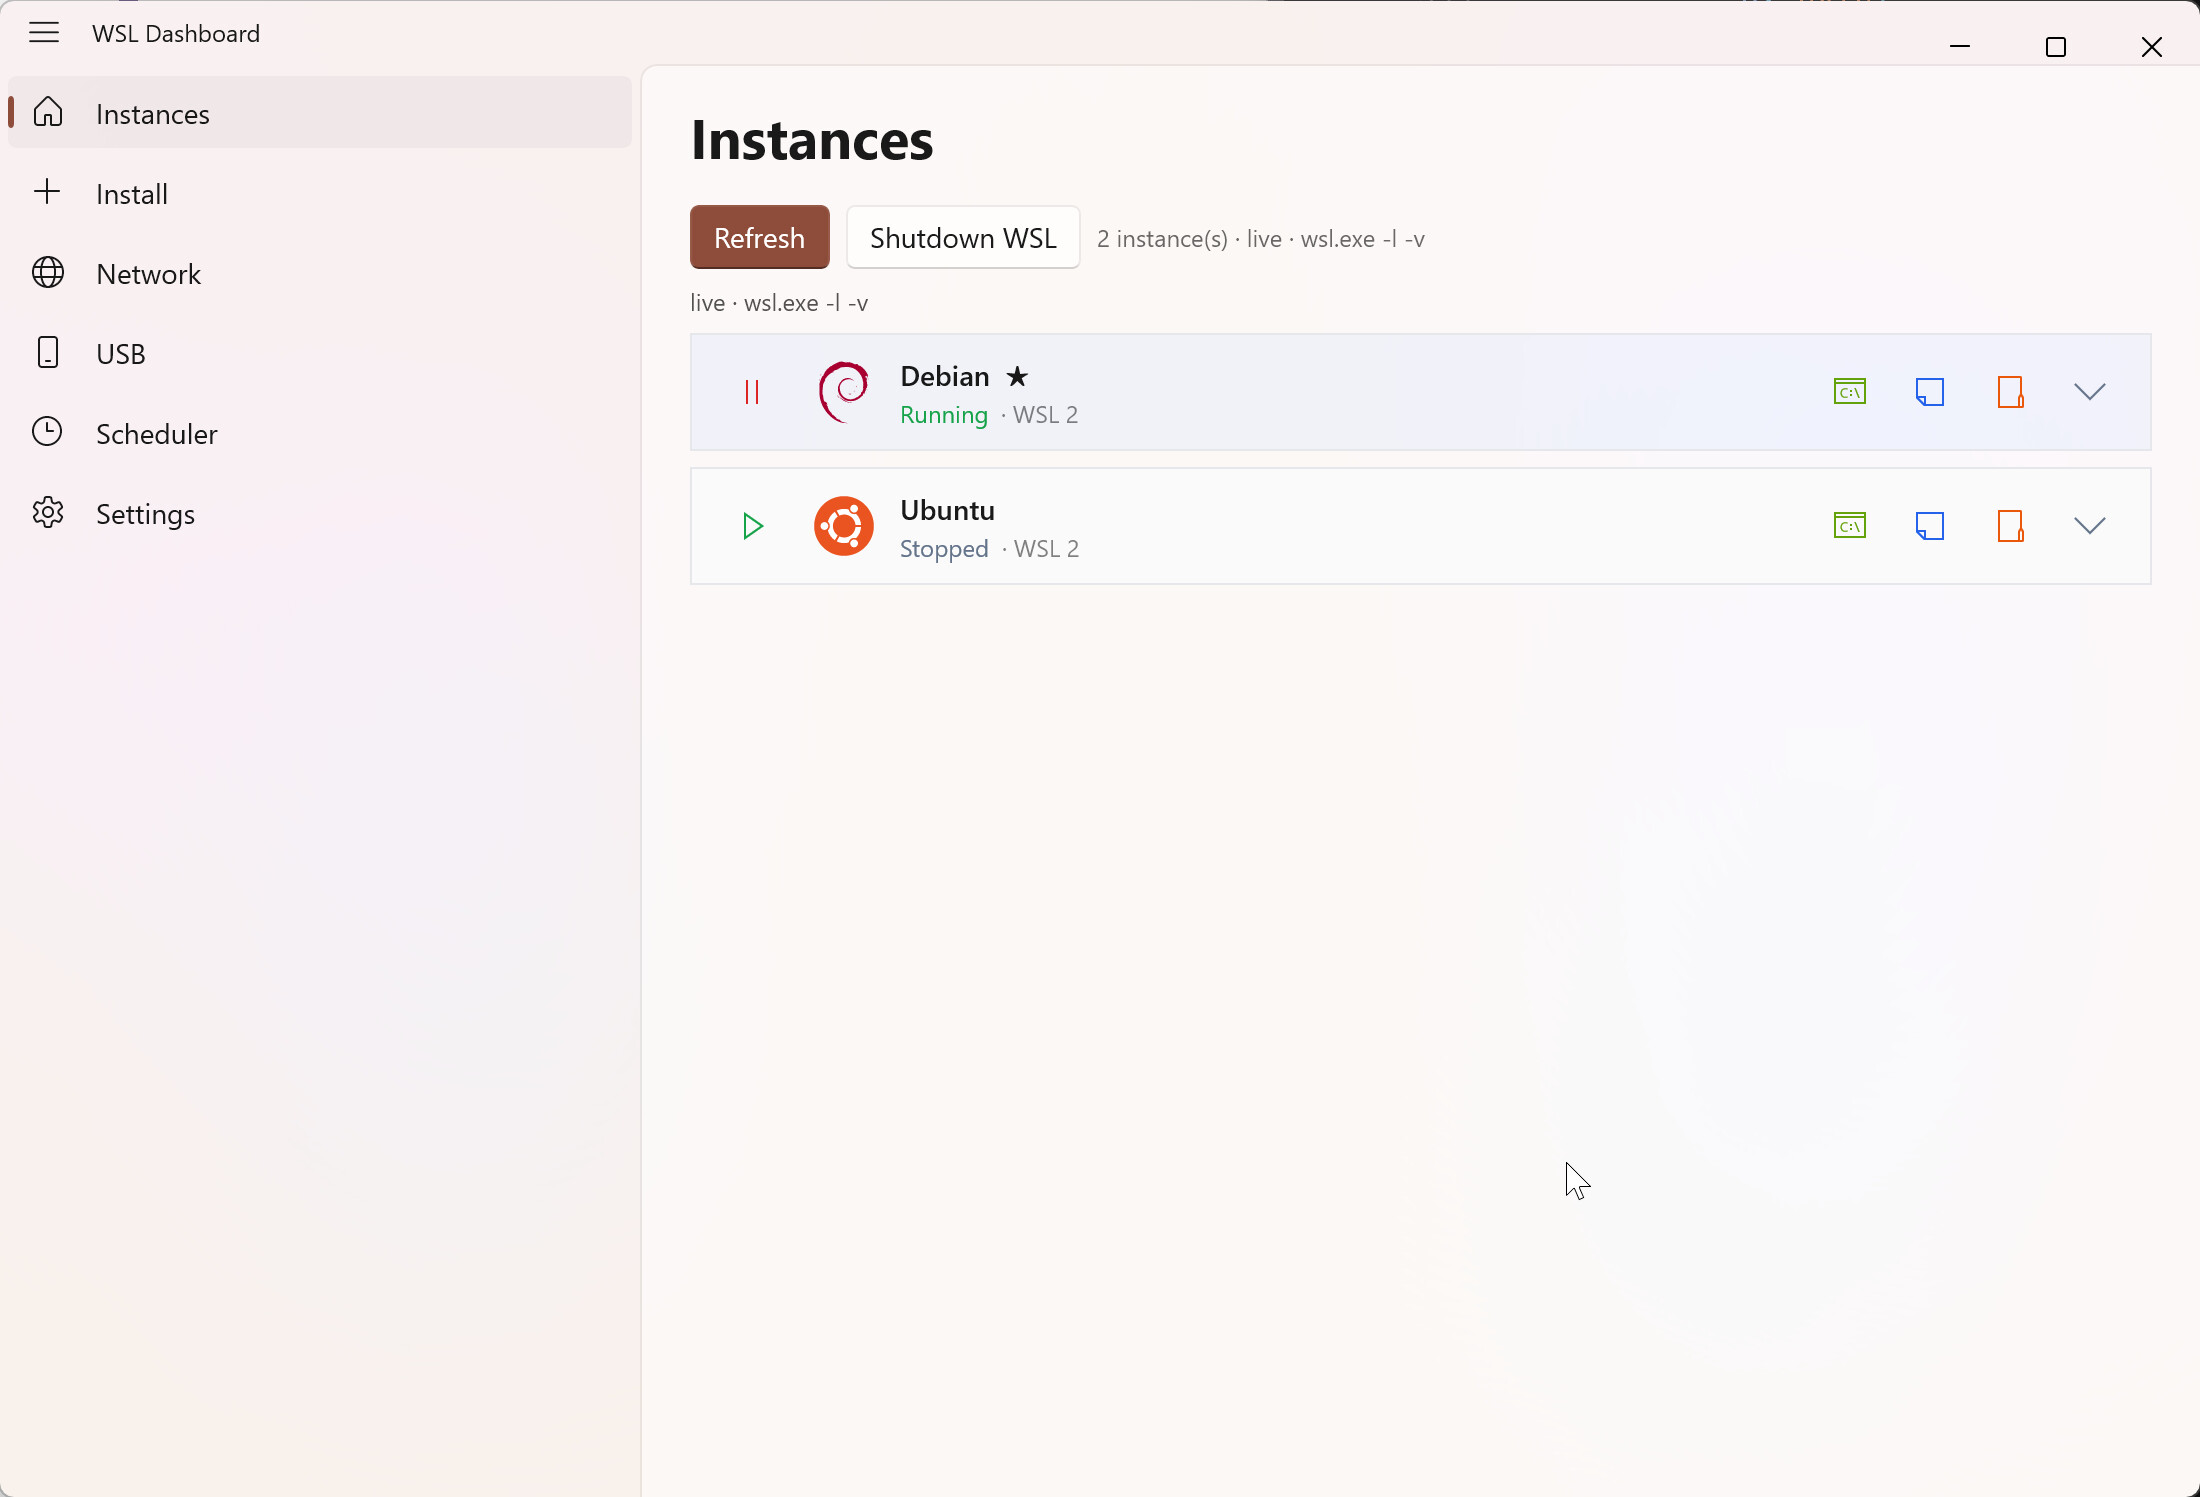Viewport: 2200px width, 1497px height.
Task: Click the orange icon in Ubuntu row
Action: [2010, 525]
